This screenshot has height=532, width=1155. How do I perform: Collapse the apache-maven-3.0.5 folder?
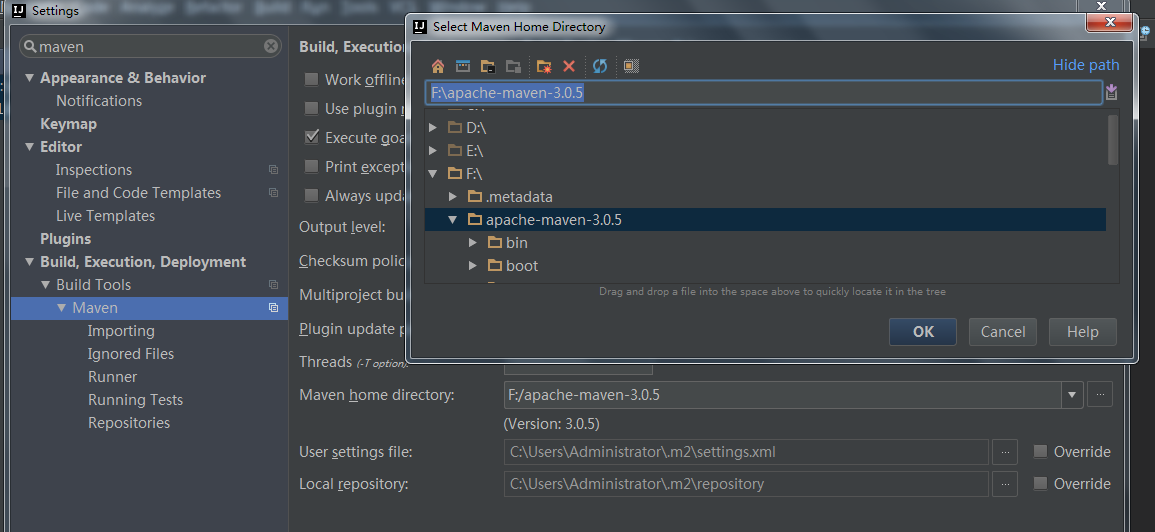(453, 220)
